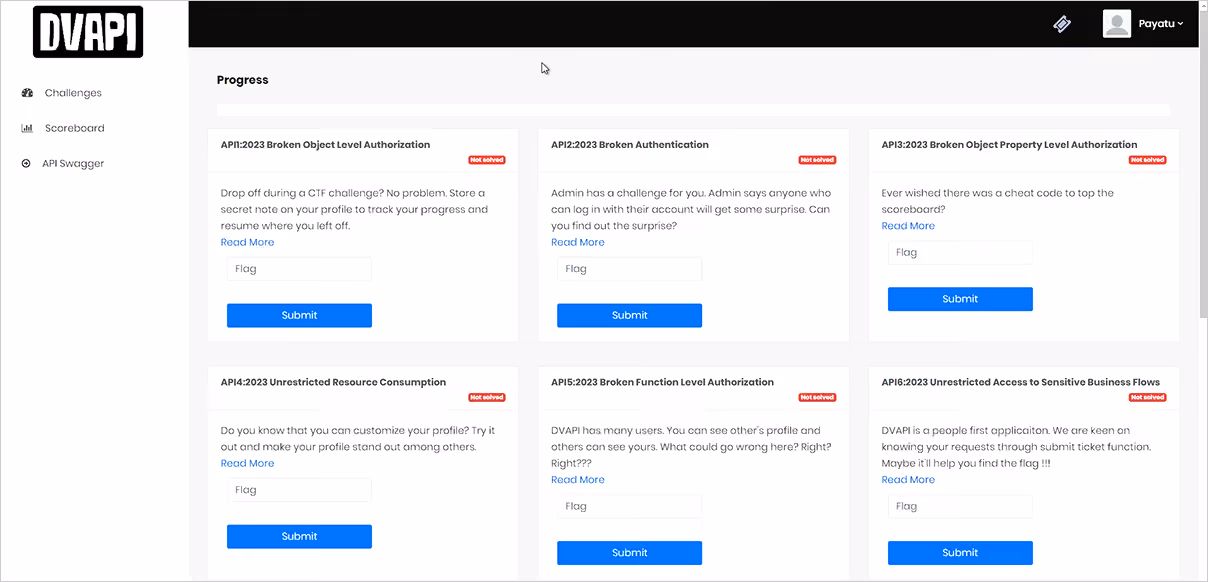Open Challenges in the sidebar
Viewport: 1208px width, 582px height.
pos(73,93)
